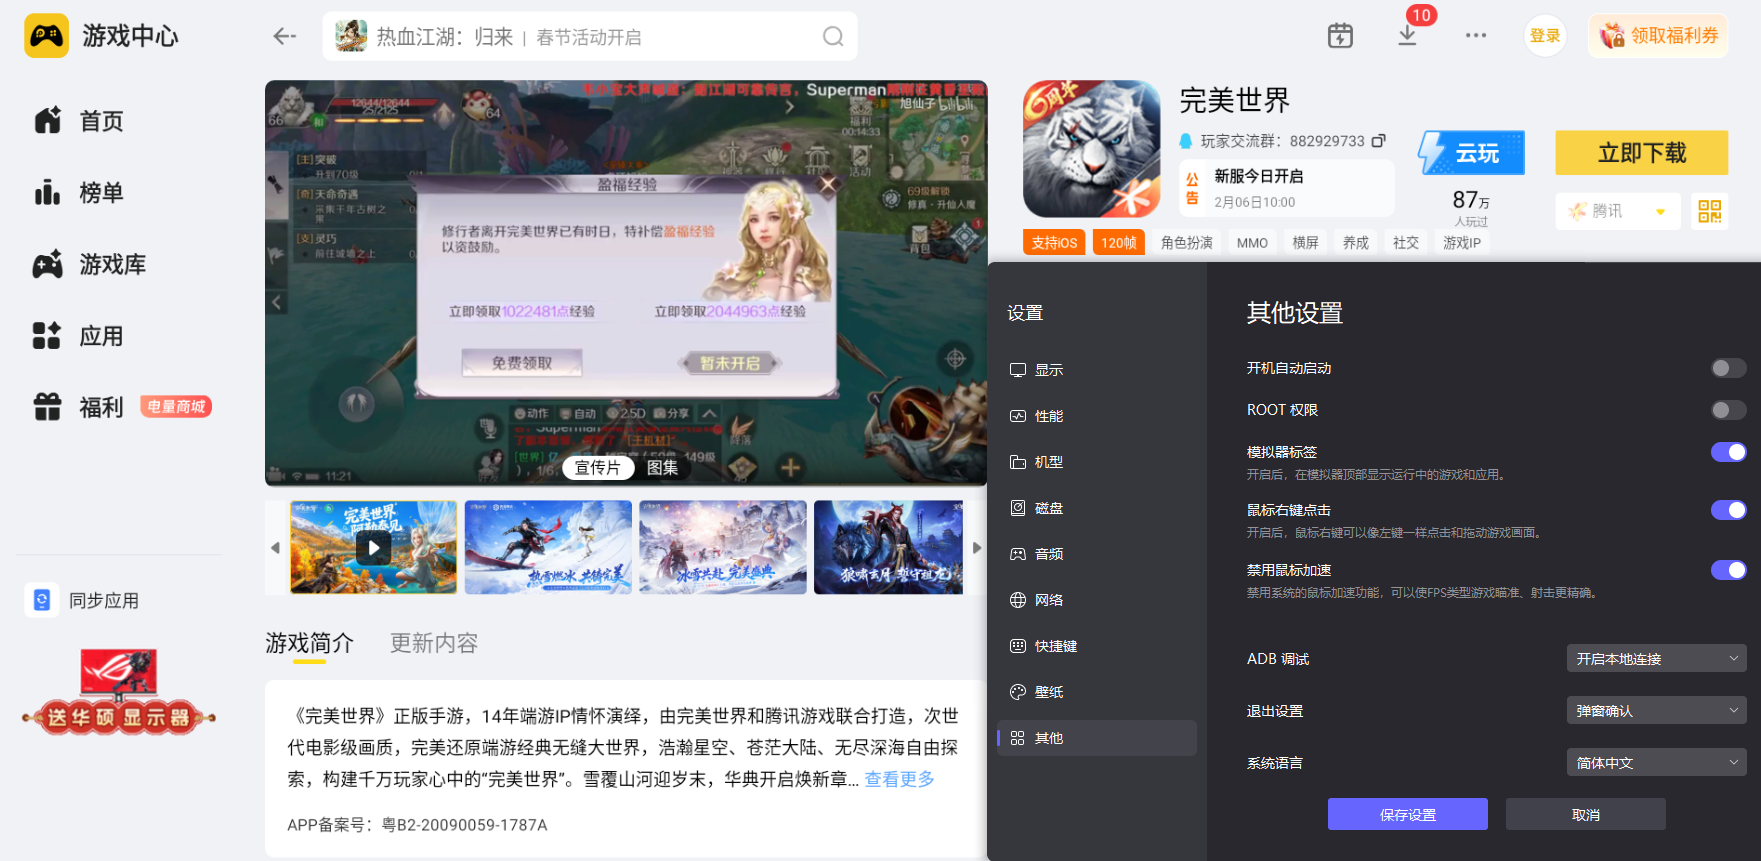The height and width of the screenshot is (861, 1761).
Task: Click the 支持iOS tag
Action: (1054, 243)
